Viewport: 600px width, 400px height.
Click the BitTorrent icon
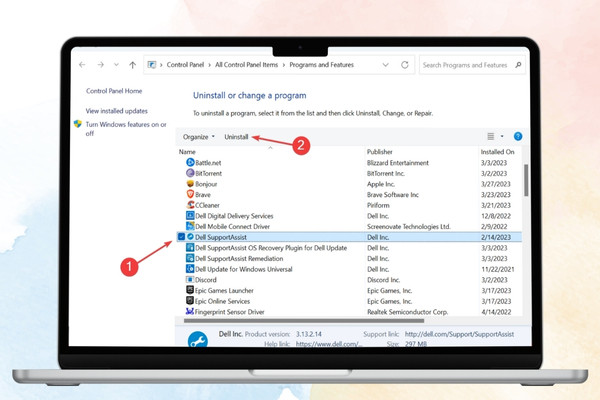pyautogui.click(x=190, y=173)
